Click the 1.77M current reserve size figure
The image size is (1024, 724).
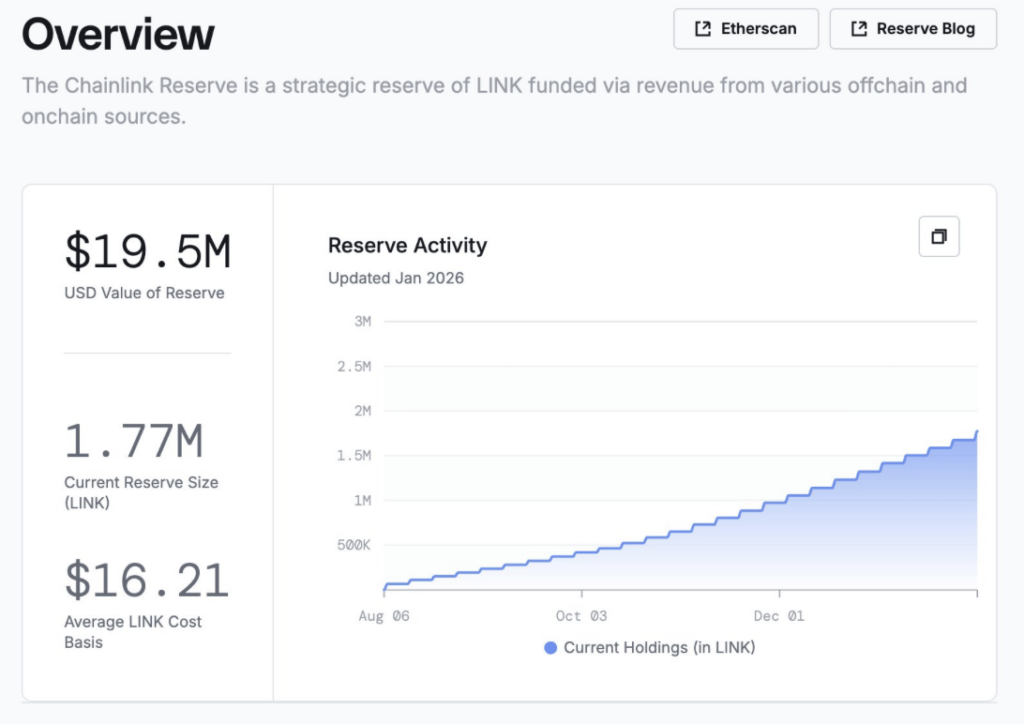point(134,441)
